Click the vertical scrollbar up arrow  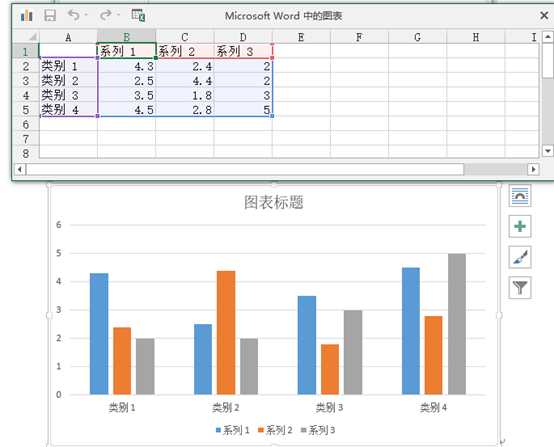click(547, 37)
